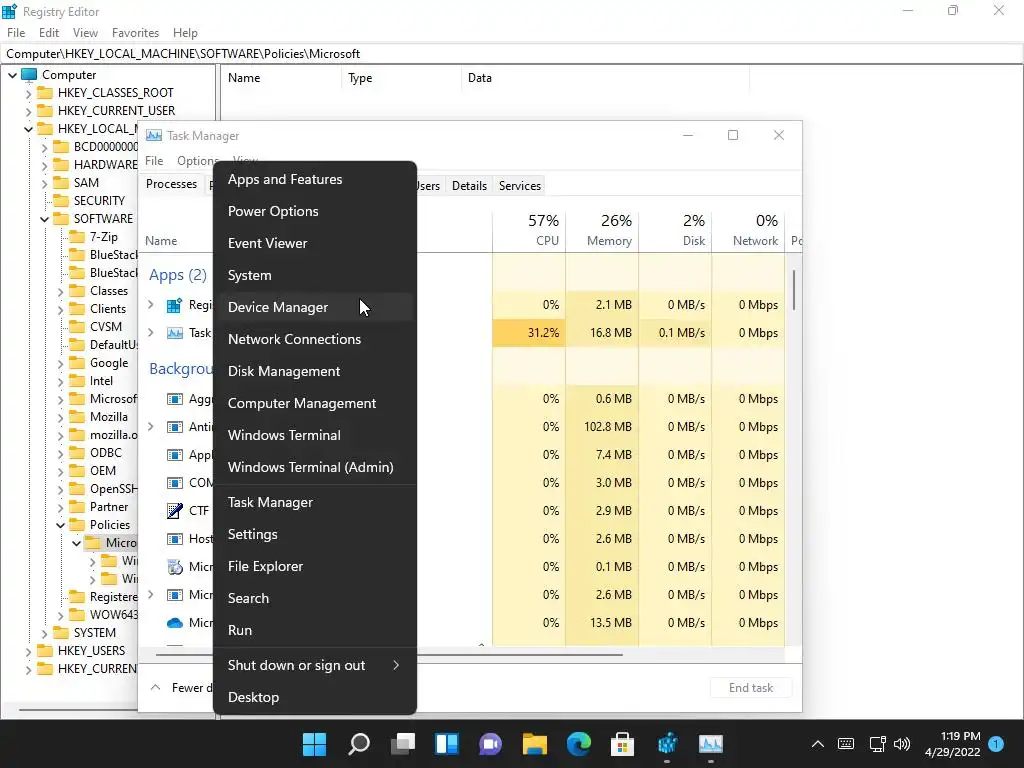1024x768 pixels.
Task: Open Computer Management entry
Action: (315, 403)
